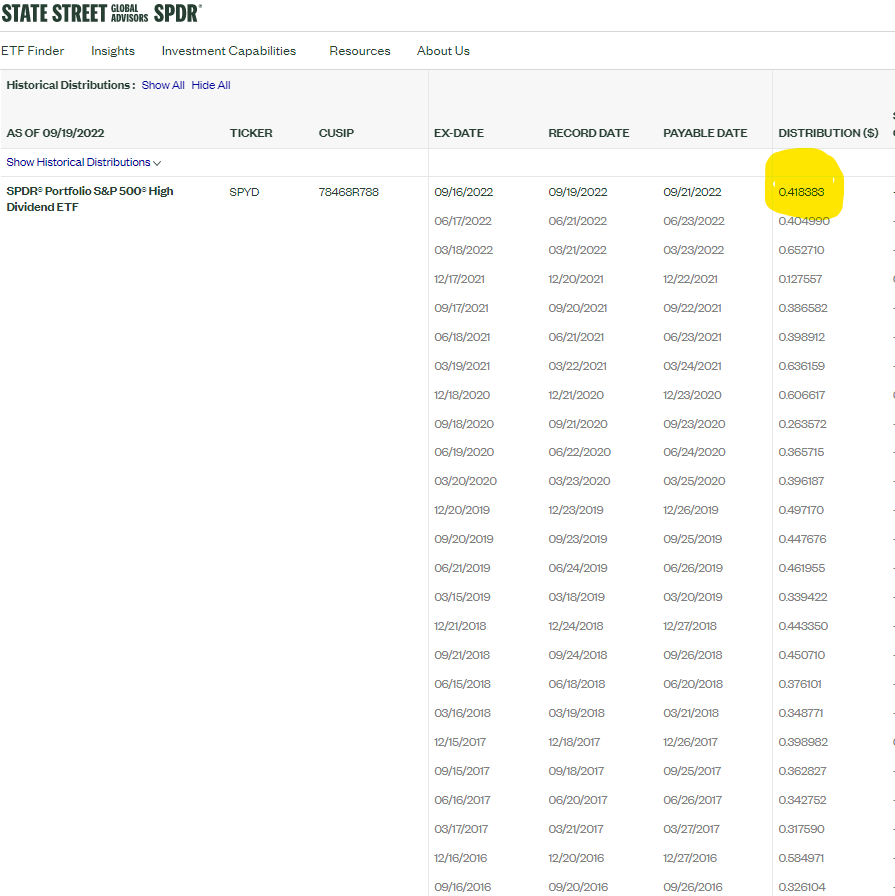Click the RECORD DATE column header
The image size is (895, 896).
pyautogui.click(x=589, y=133)
